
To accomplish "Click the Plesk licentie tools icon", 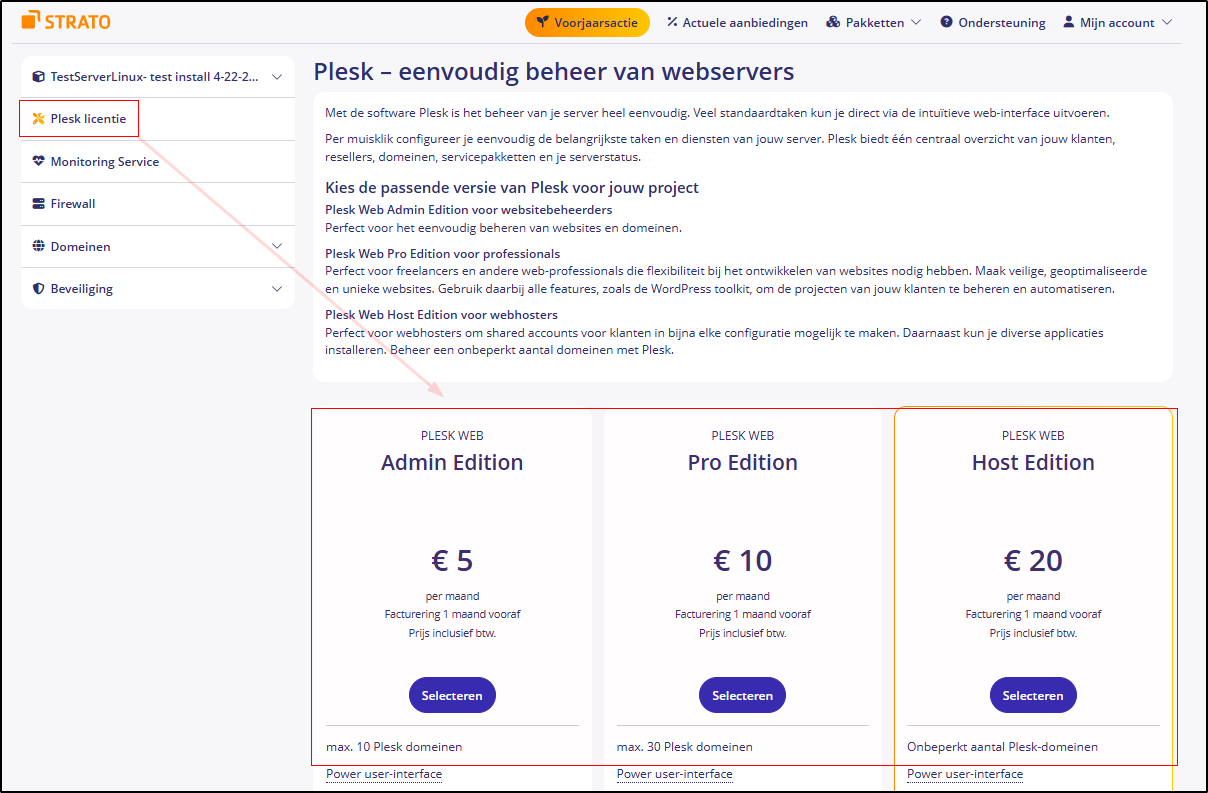I will click(x=39, y=119).
